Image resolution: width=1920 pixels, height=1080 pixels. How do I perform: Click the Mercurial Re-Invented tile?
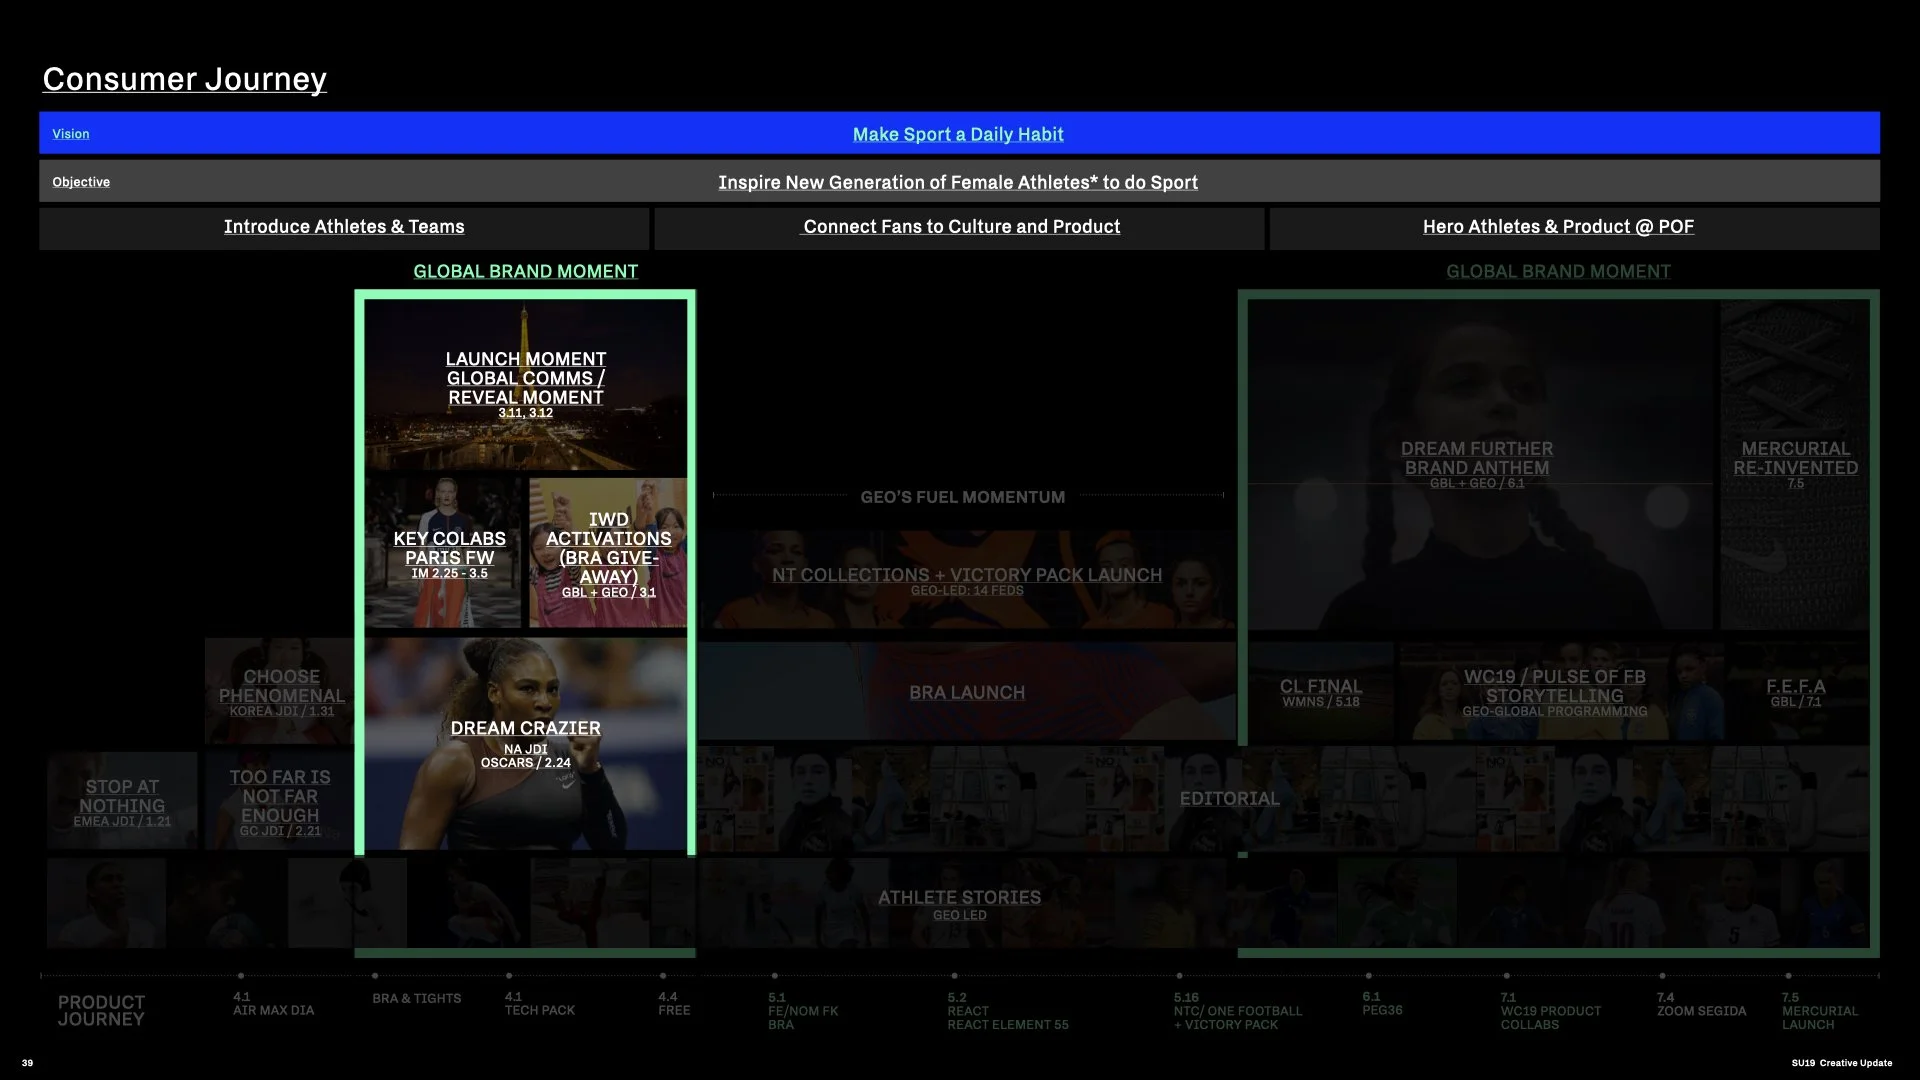pos(1795,463)
